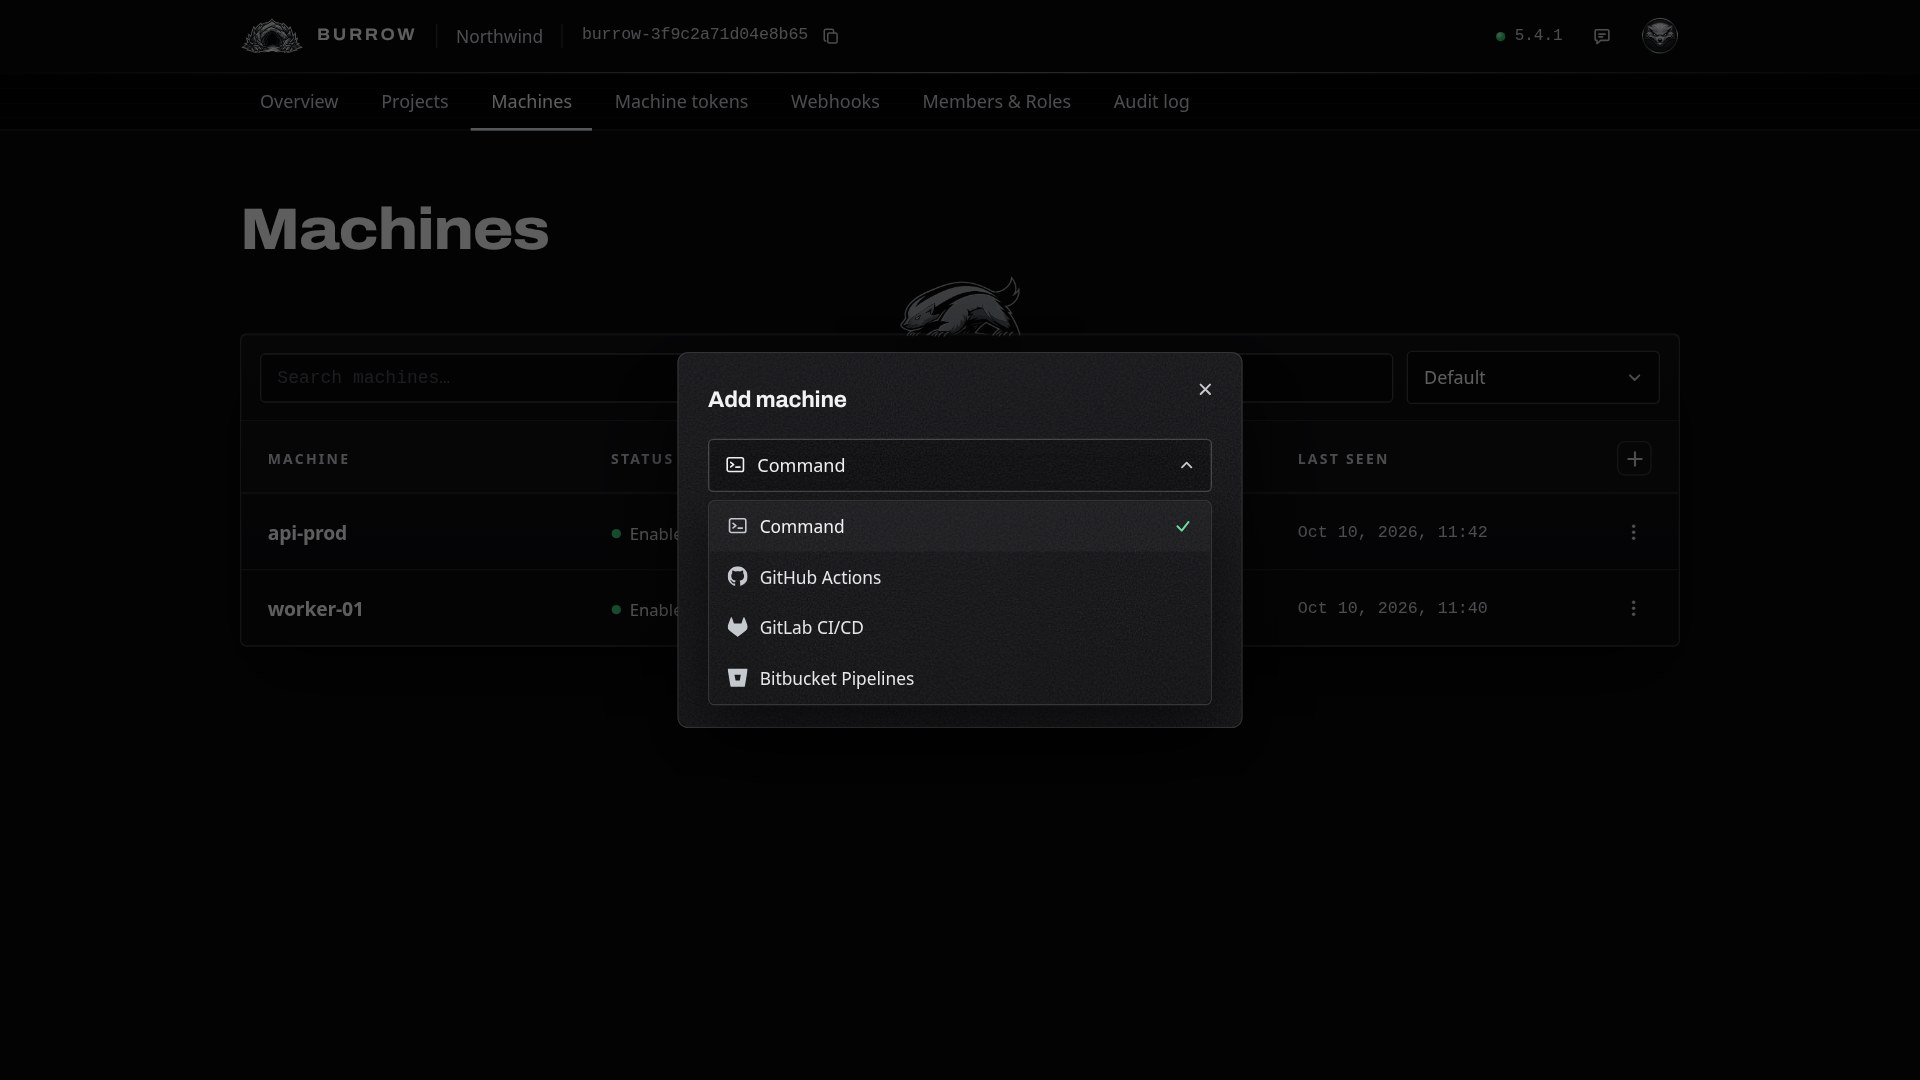Click the Northwind organization name
1920x1080 pixels.
pos(499,36)
